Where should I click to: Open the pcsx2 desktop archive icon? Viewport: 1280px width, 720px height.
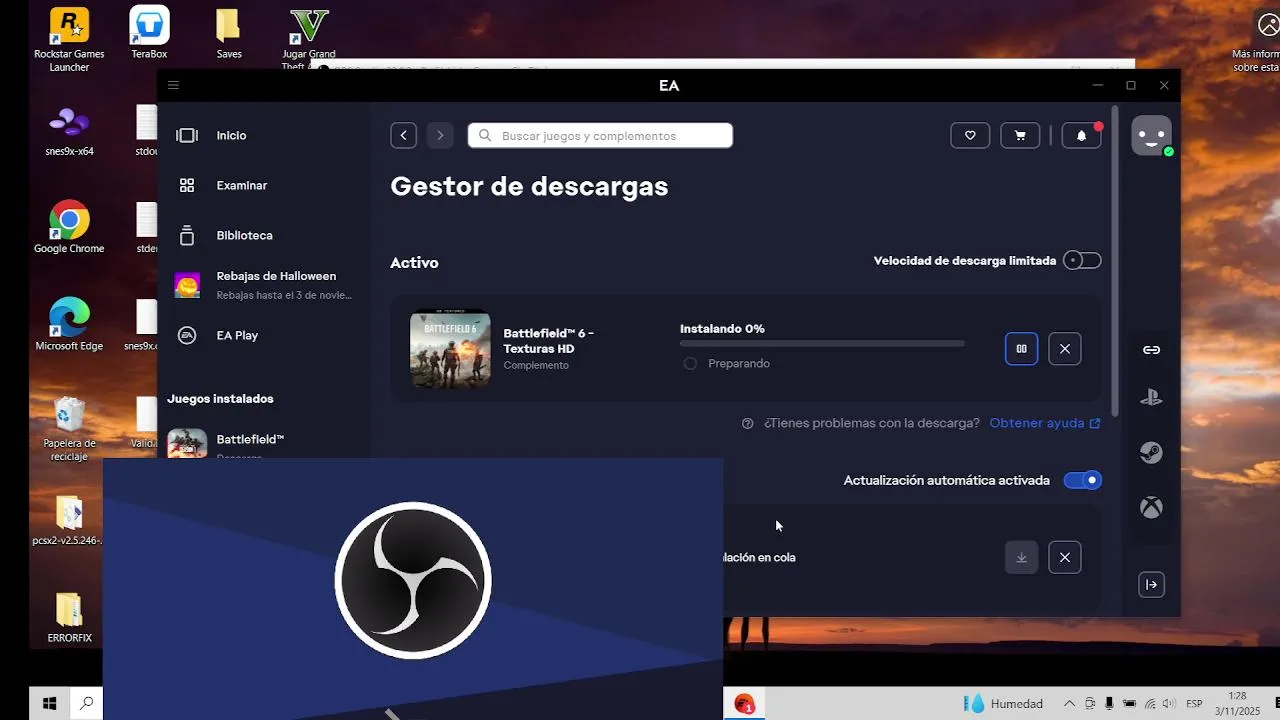pos(69,520)
